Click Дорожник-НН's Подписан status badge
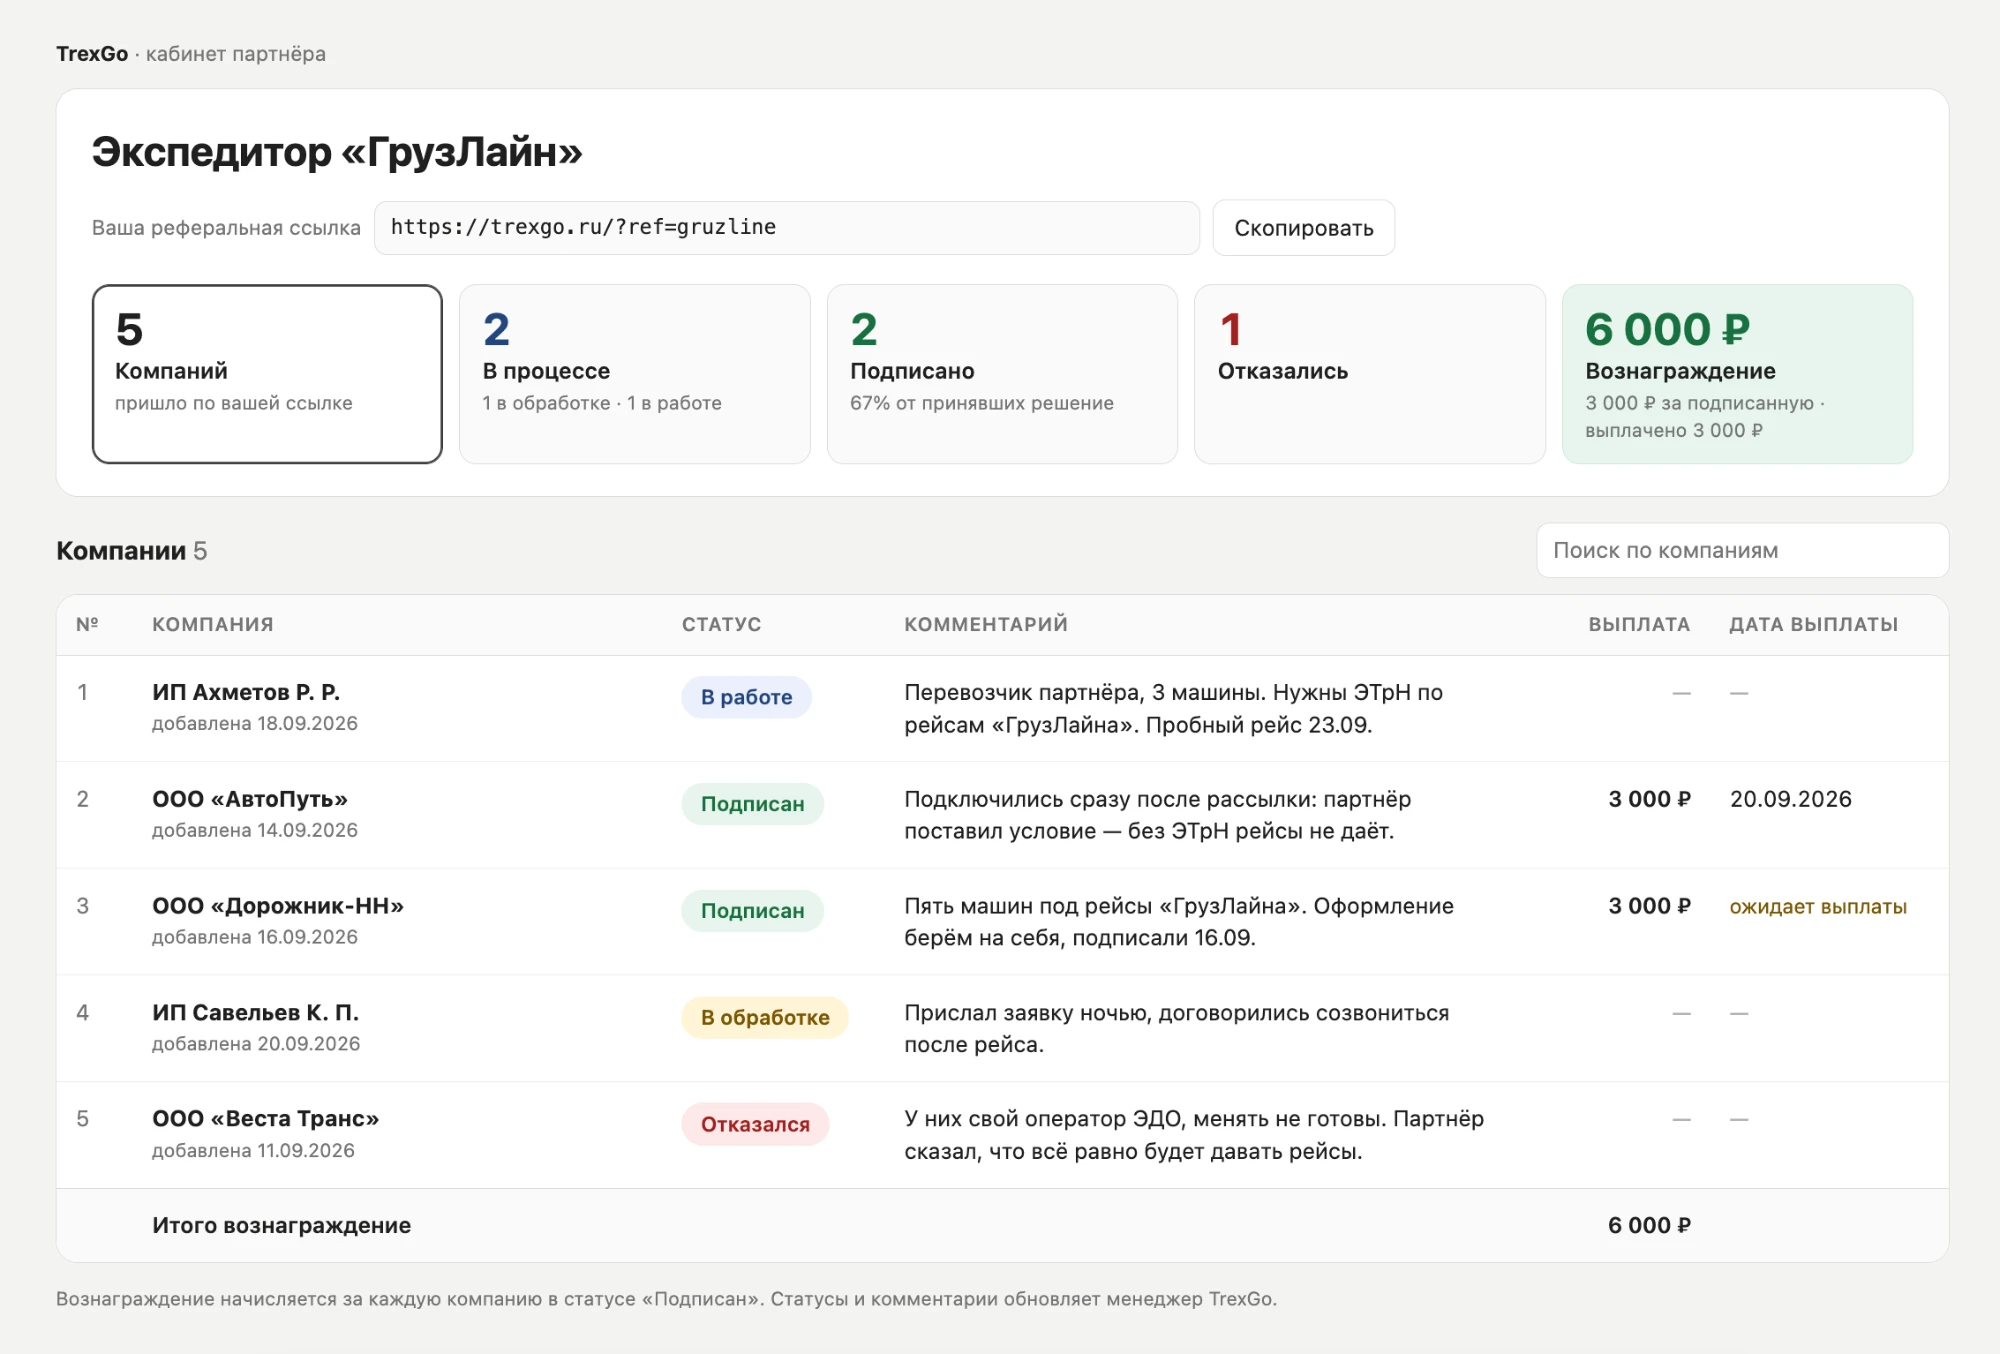Viewport: 2000px width, 1354px height. pos(752,911)
